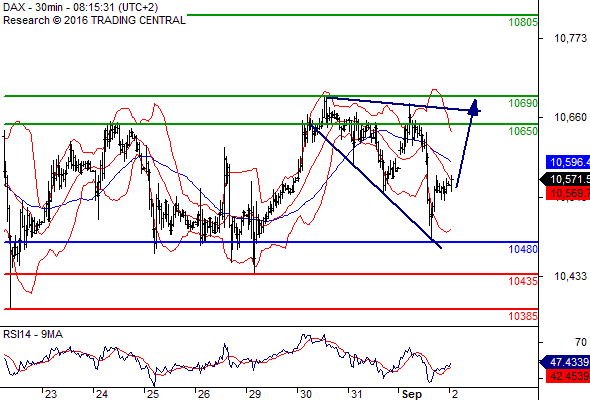Click the blue 10,596 moving average price tag
Screen dimensions: 590x400
568,163
